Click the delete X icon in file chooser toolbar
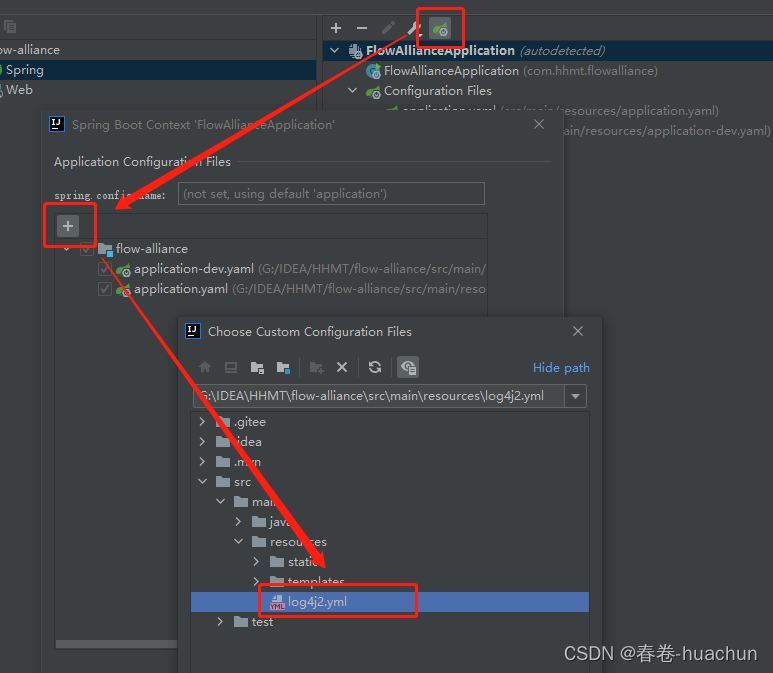 tap(342, 367)
